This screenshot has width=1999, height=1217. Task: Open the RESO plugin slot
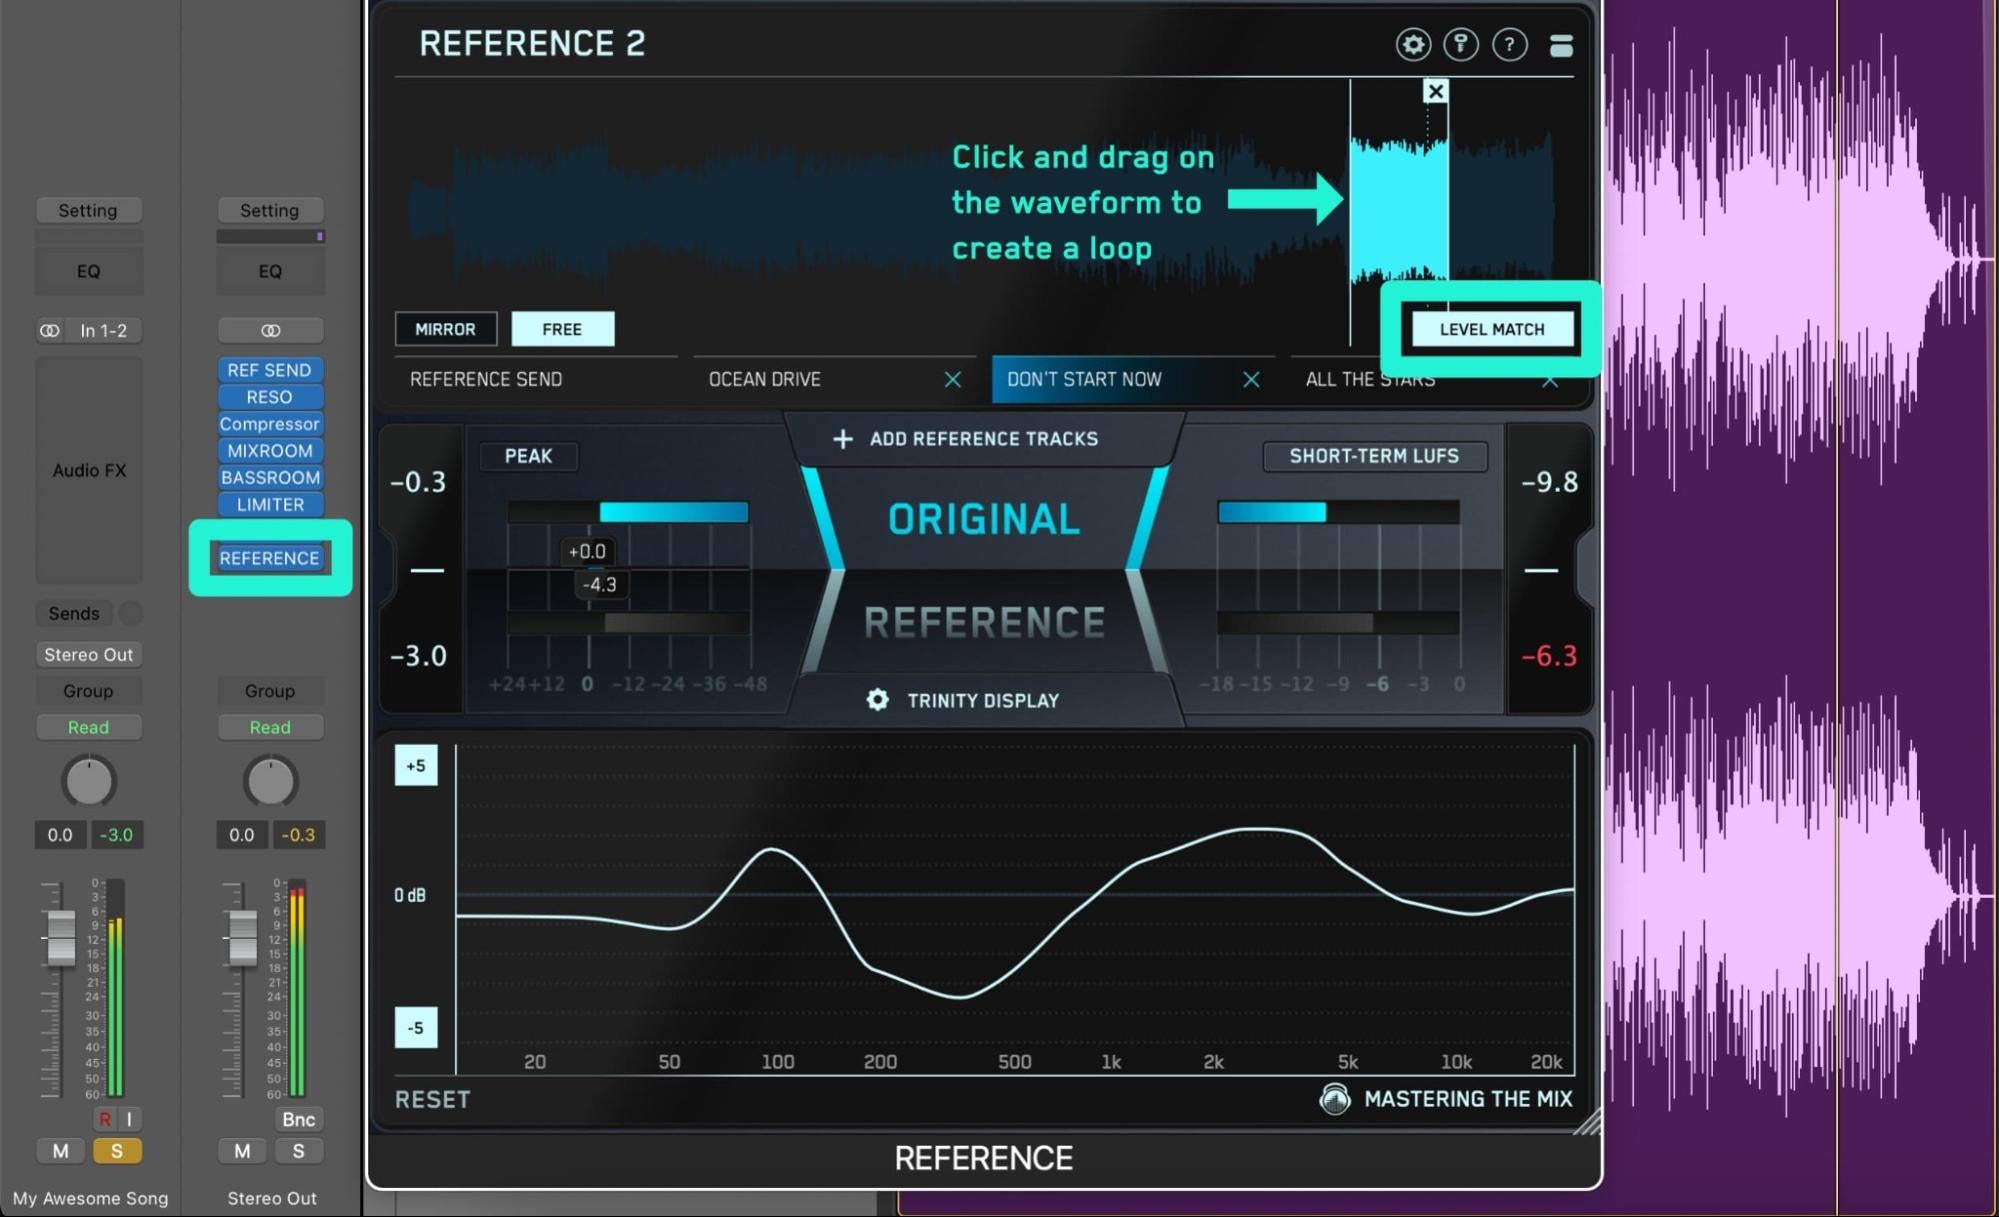(270, 397)
